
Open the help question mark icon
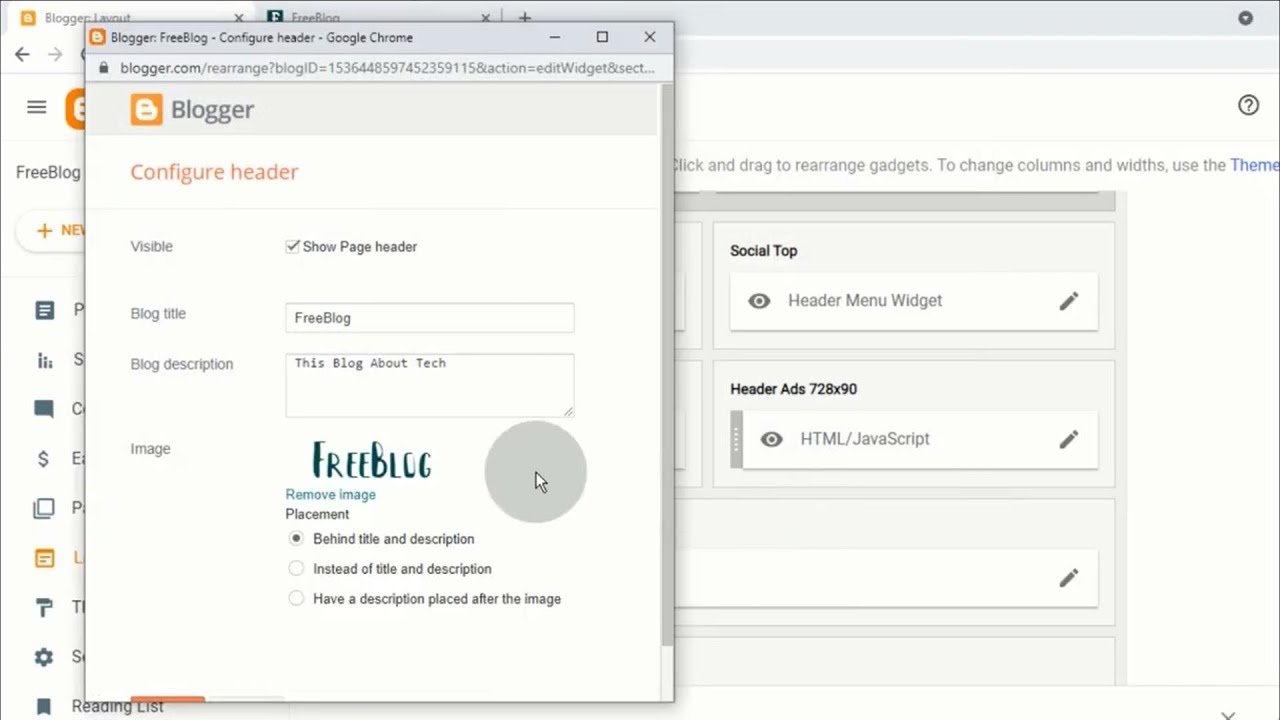pyautogui.click(x=1248, y=105)
